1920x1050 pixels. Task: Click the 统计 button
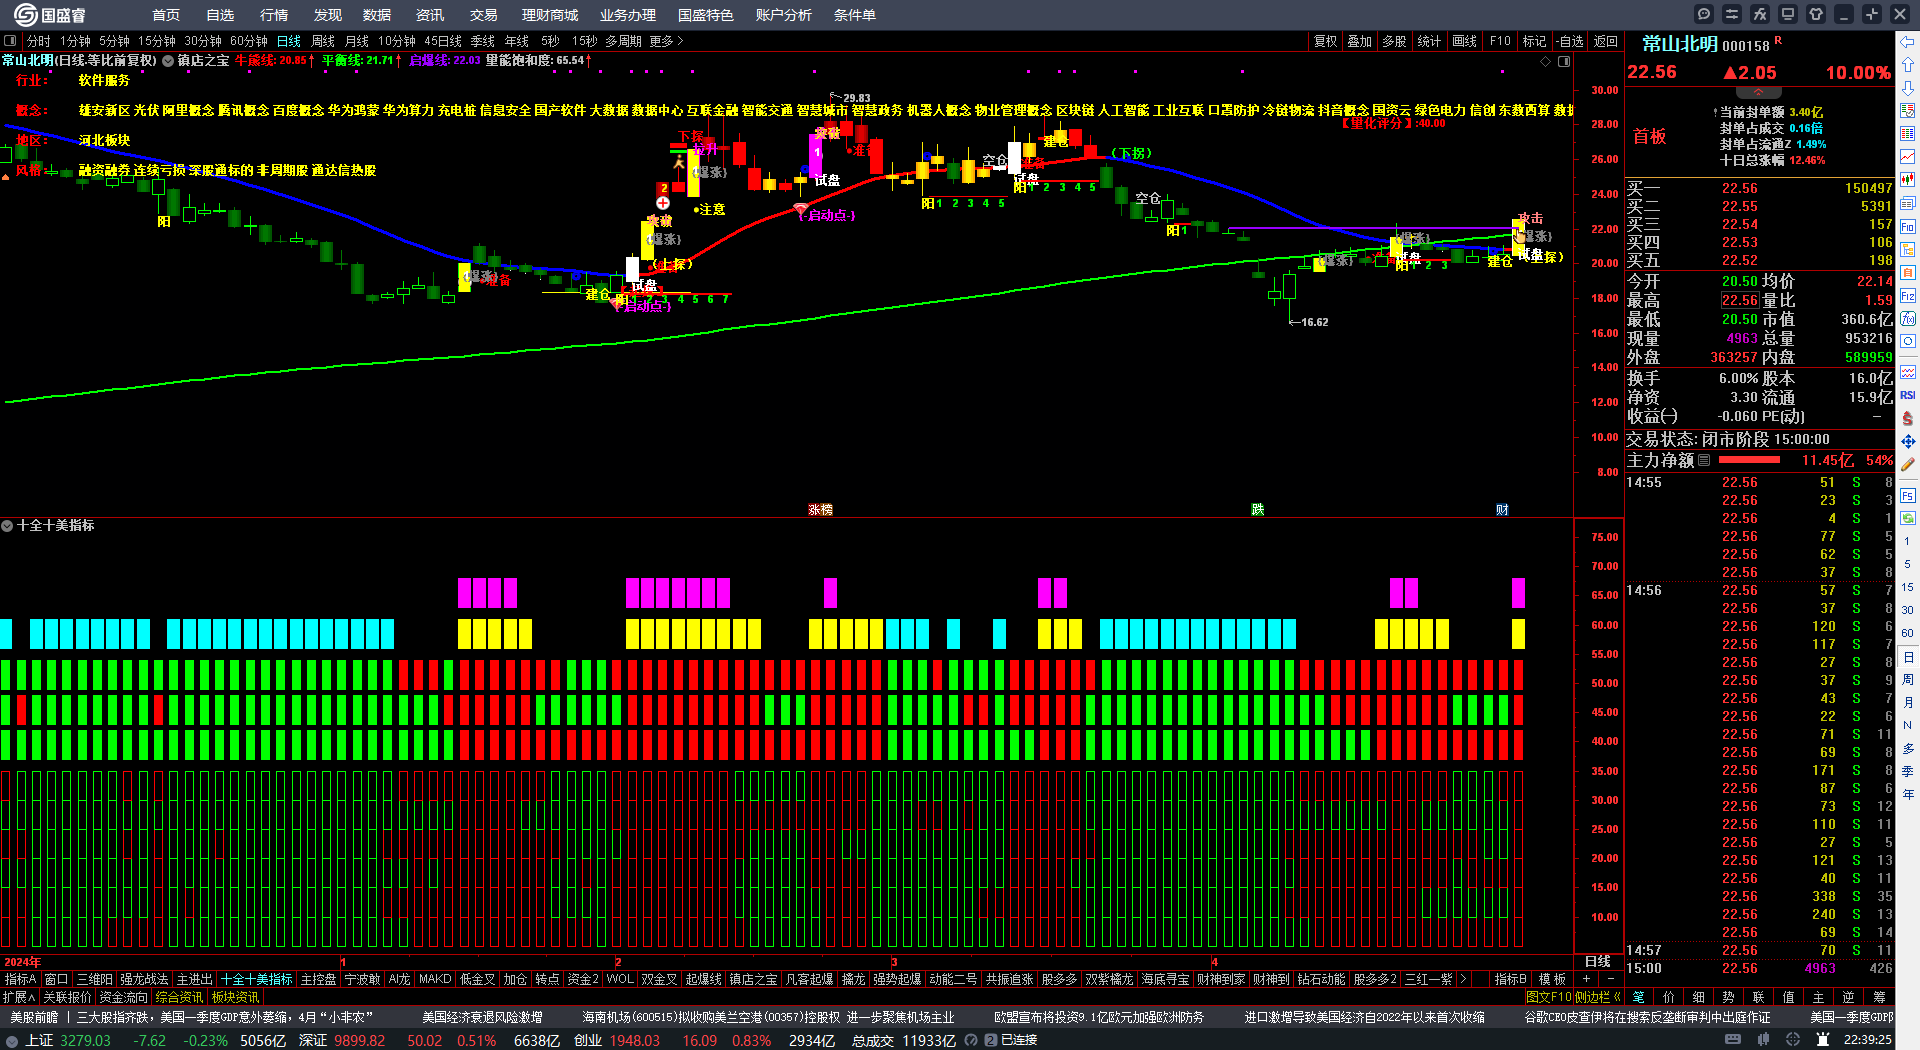point(1430,41)
